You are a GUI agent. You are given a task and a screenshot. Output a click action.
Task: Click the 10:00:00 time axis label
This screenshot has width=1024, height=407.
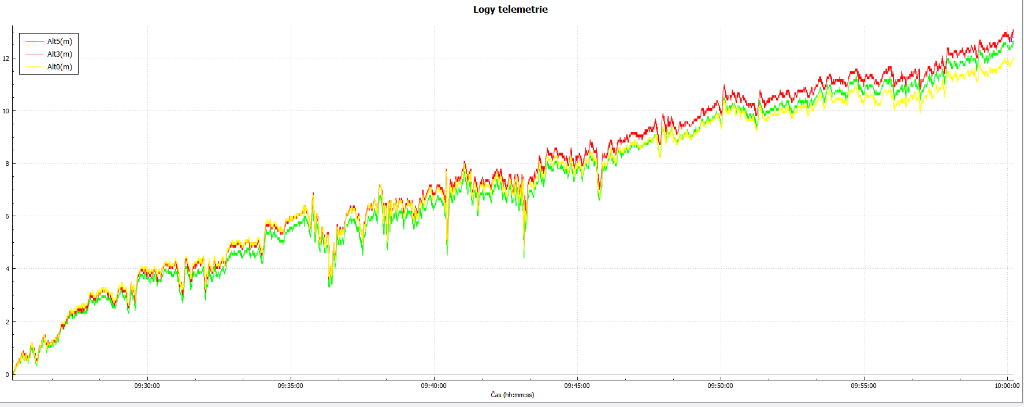click(x=1006, y=384)
